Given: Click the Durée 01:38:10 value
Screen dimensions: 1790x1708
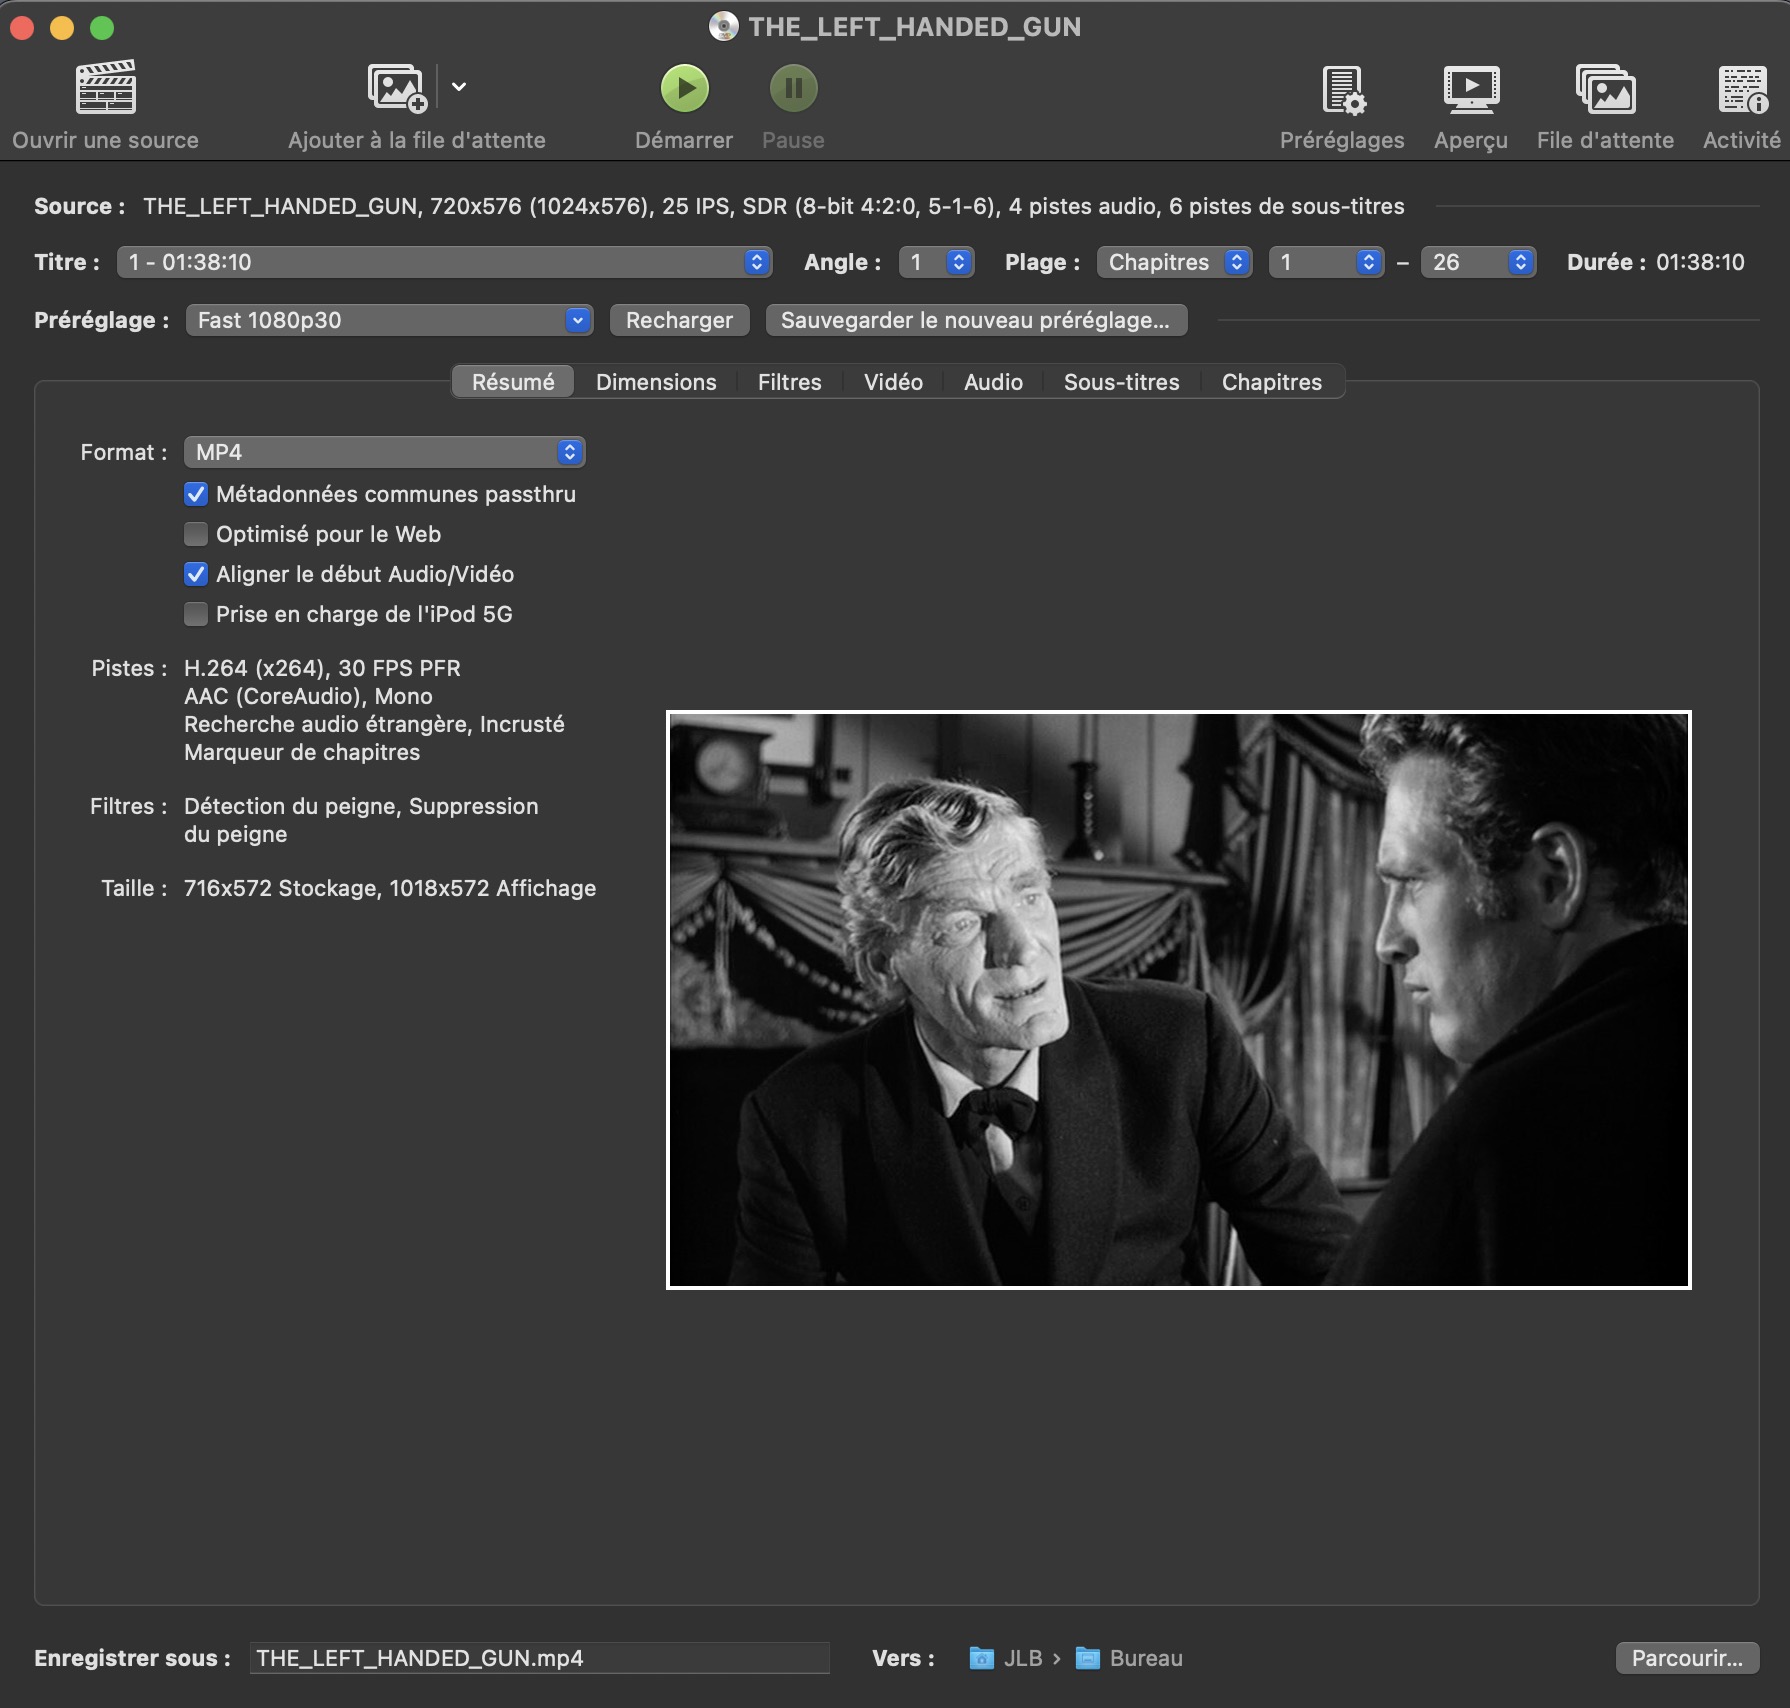Looking at the screenshot, I should [x=1700, y=262].
